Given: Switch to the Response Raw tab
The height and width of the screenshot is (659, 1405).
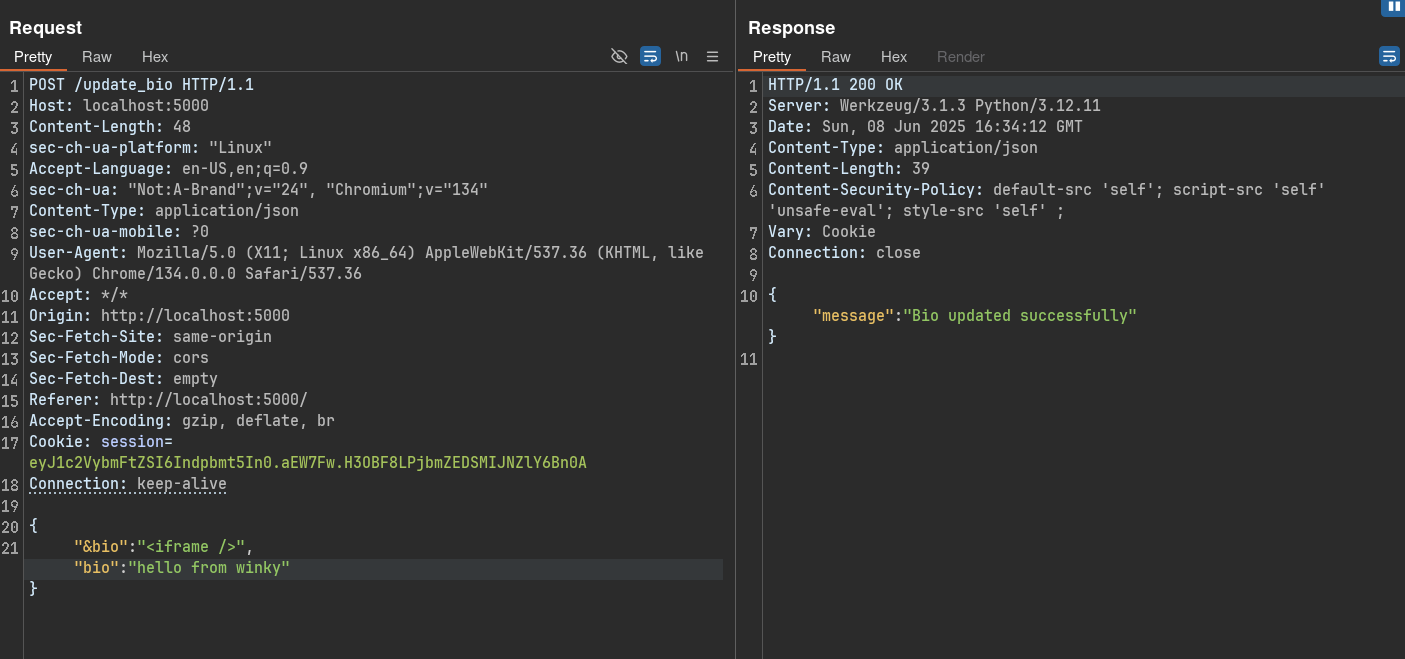Looking at the screenshot, I should [x=835, y=57].
